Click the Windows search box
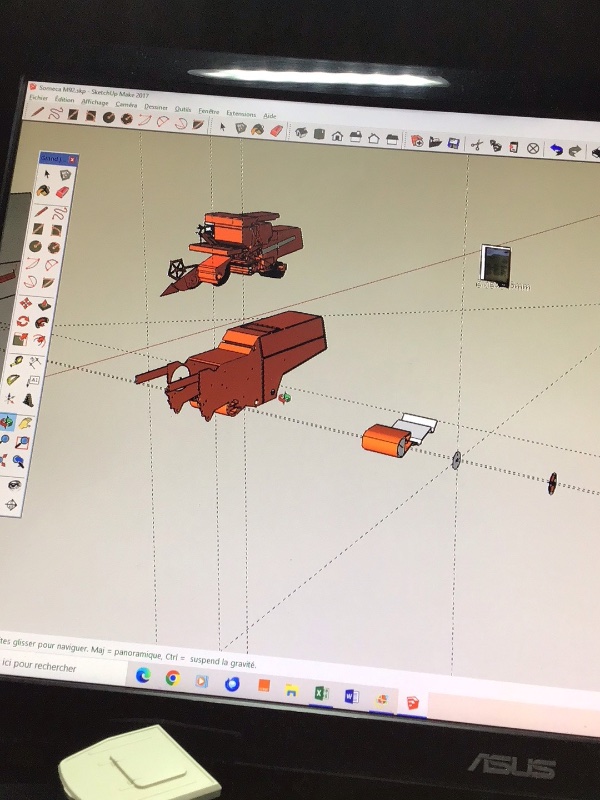 click(61, 667)
